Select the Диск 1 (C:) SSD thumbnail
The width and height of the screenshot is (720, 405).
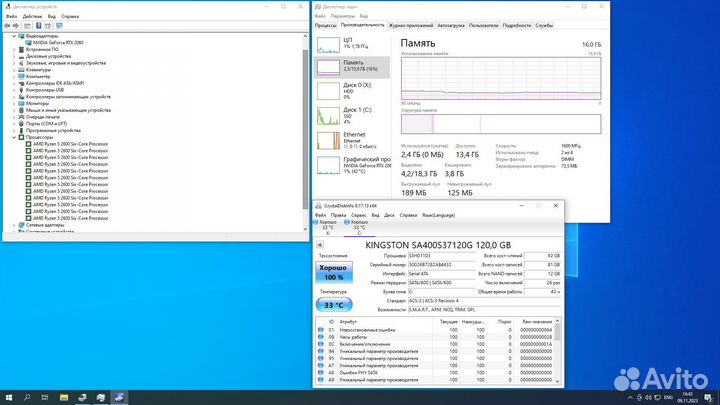click(328, 116)
